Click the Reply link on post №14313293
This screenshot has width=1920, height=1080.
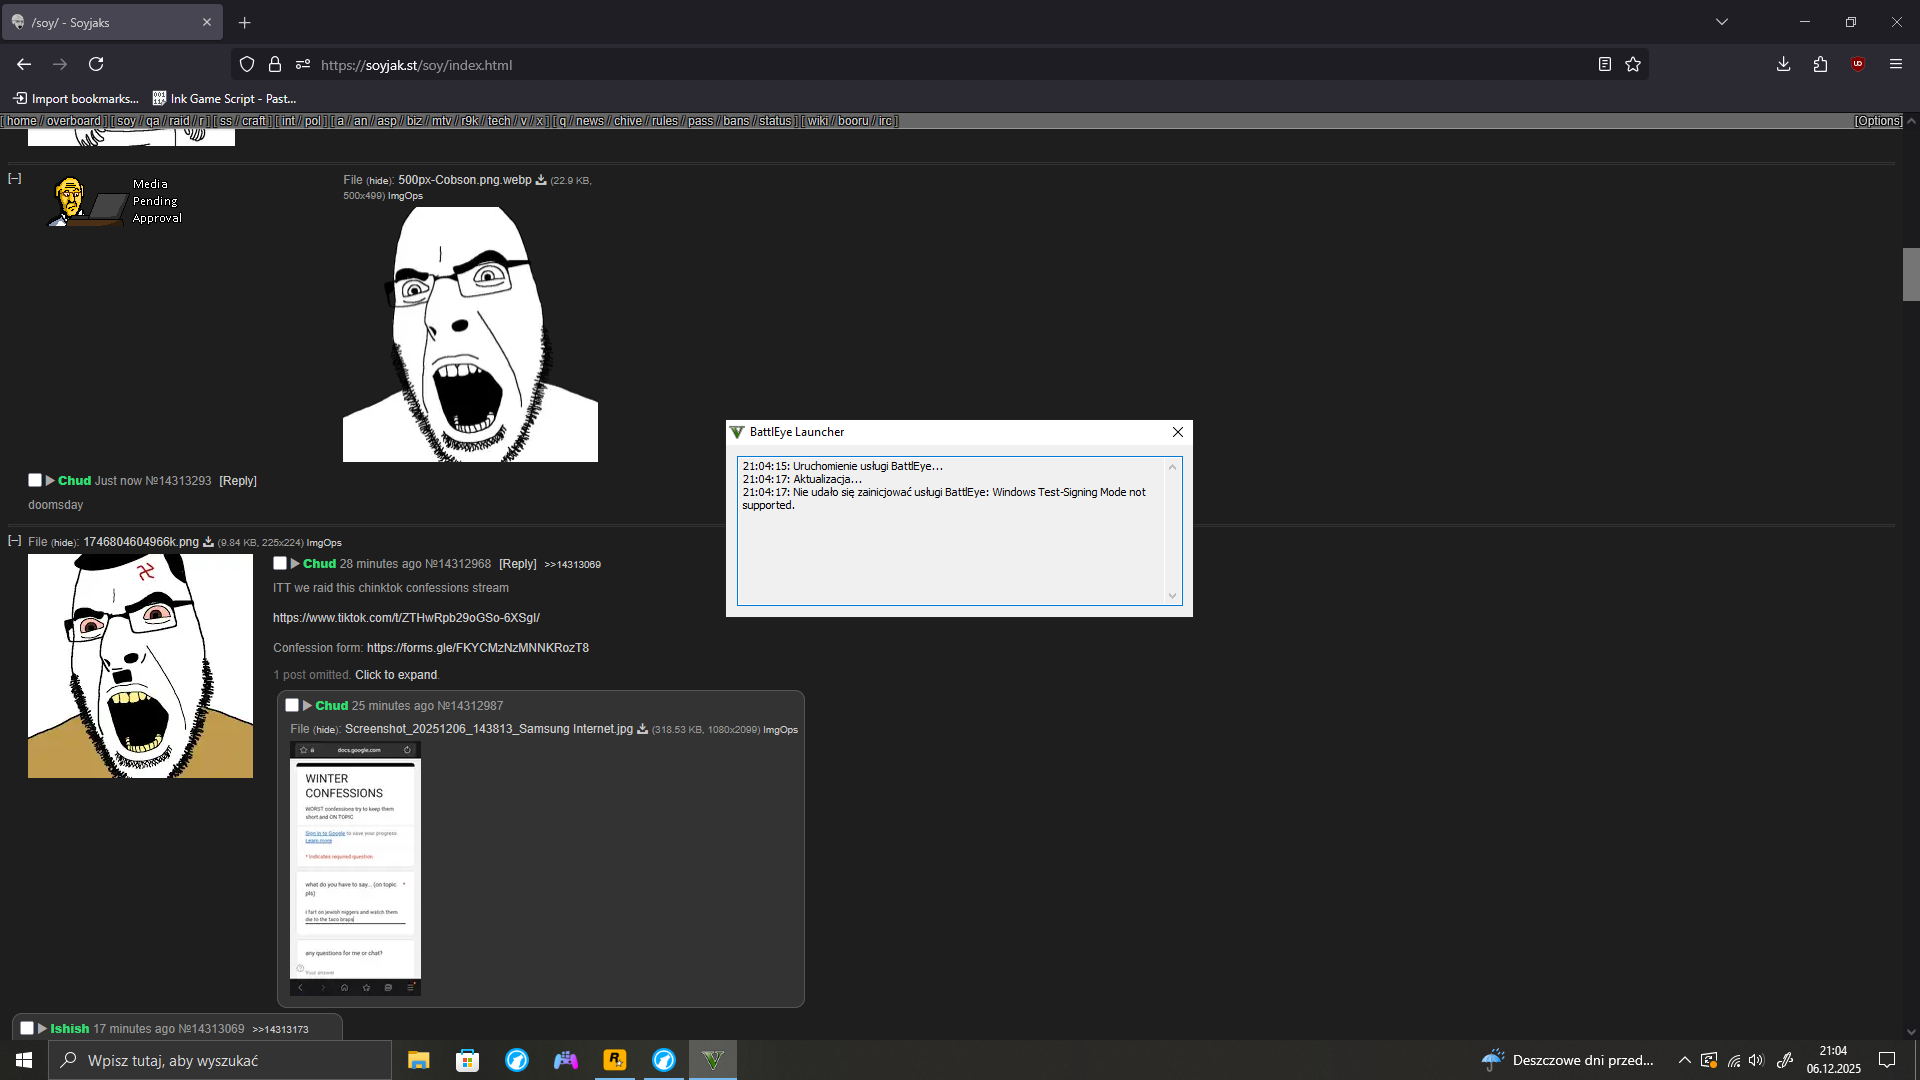pos(238,481)
